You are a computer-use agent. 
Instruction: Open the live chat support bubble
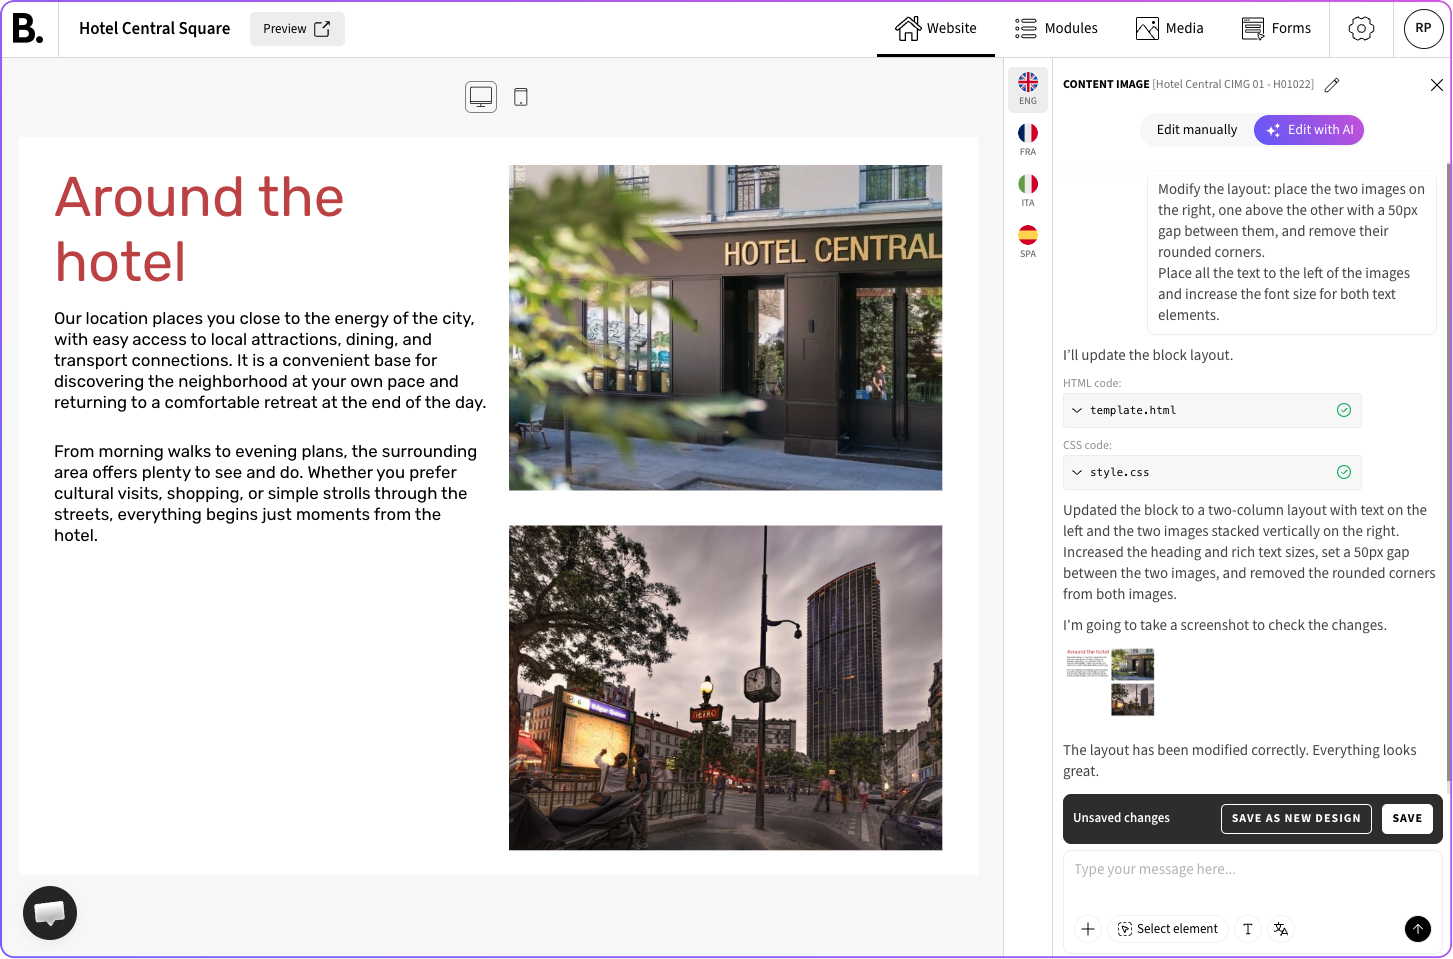pyautogui.click(x=50, y=913)
